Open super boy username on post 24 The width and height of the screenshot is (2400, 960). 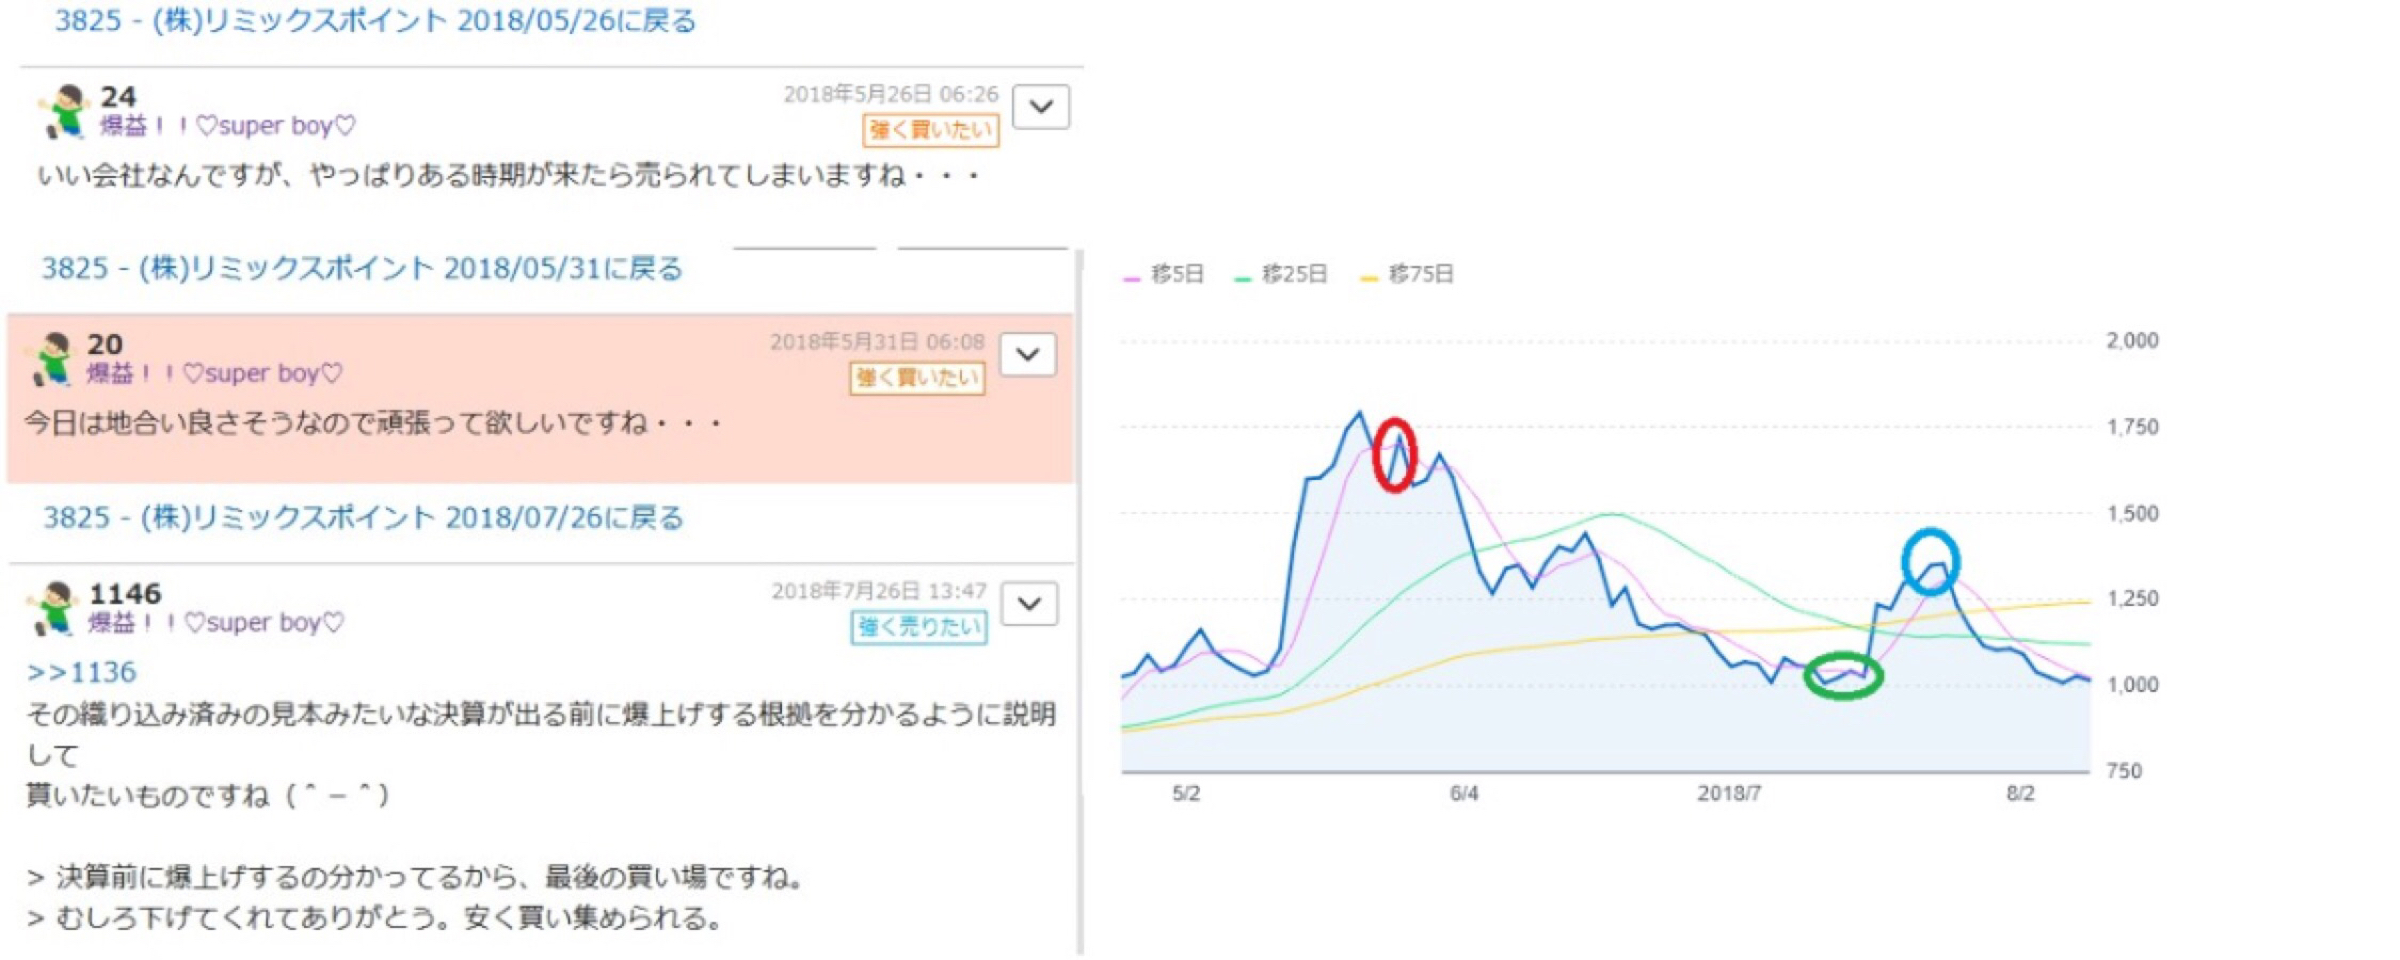coord(228,126)
